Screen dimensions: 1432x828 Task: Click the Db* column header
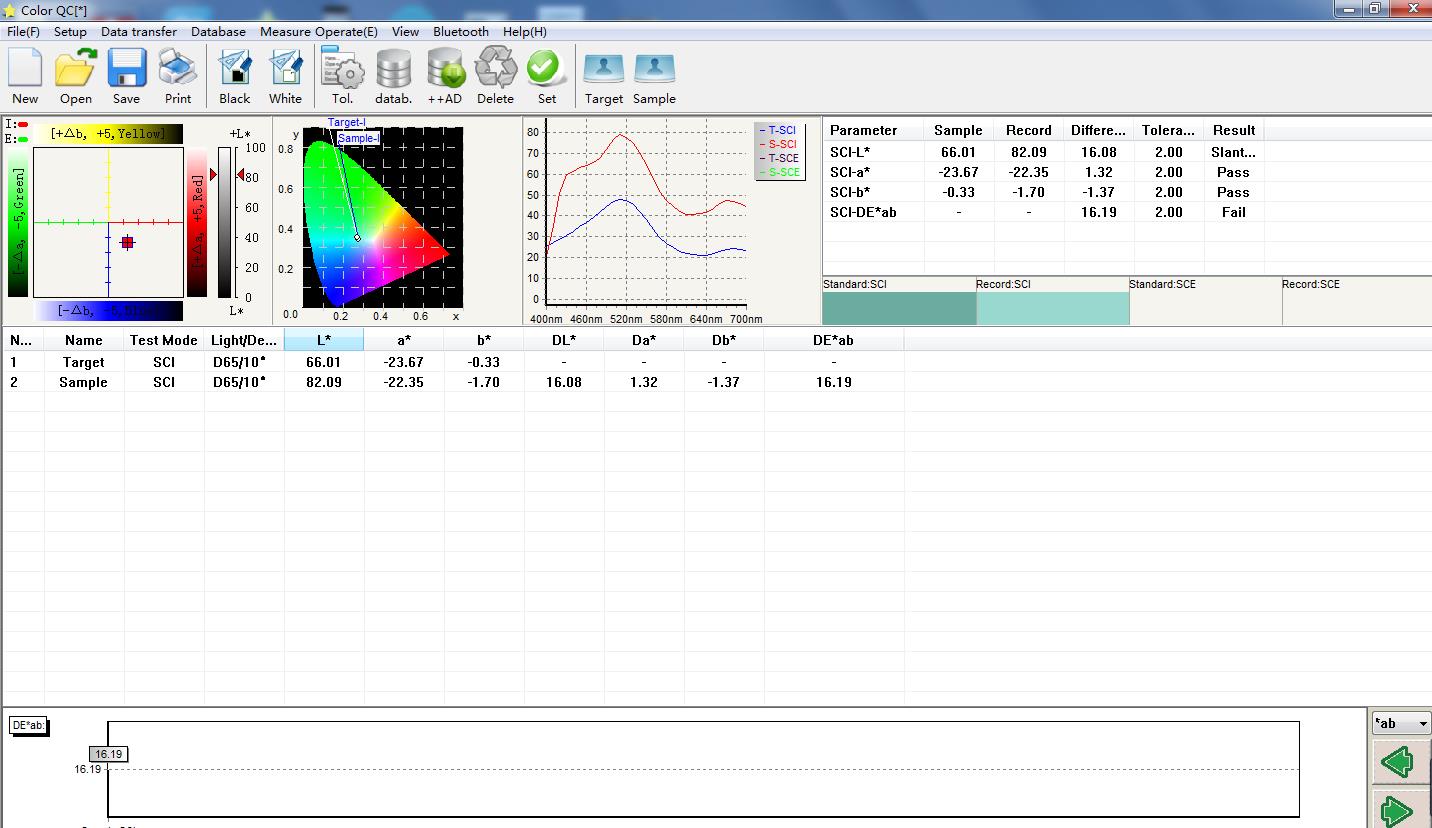click(724, 340)
